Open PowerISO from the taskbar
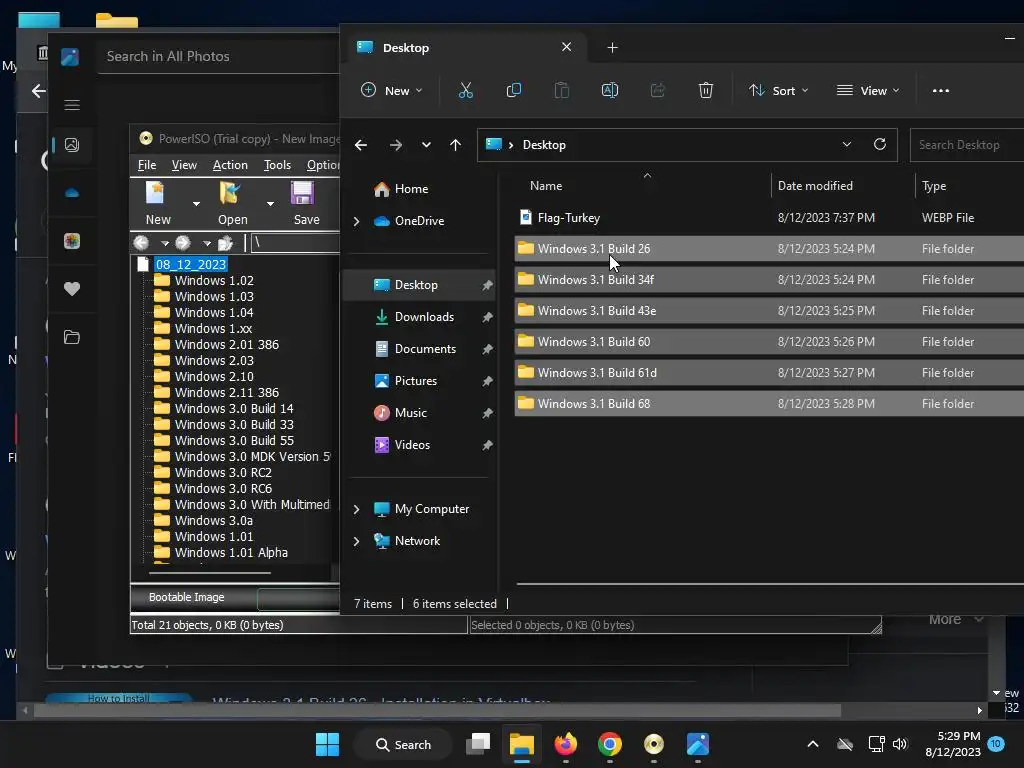The width and height of the screenshot is (1024, 768). (x=654, y=744)
